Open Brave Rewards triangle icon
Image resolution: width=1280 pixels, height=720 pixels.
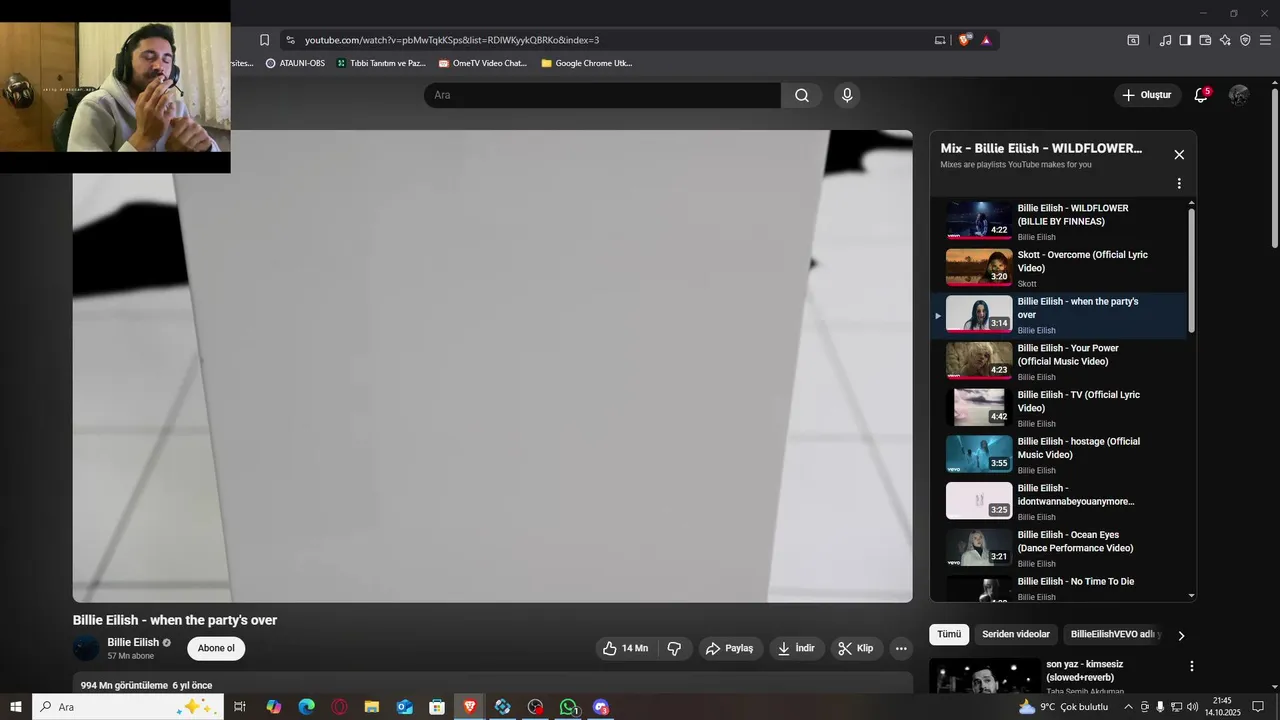pyautogui.click(x=986, y=40)
